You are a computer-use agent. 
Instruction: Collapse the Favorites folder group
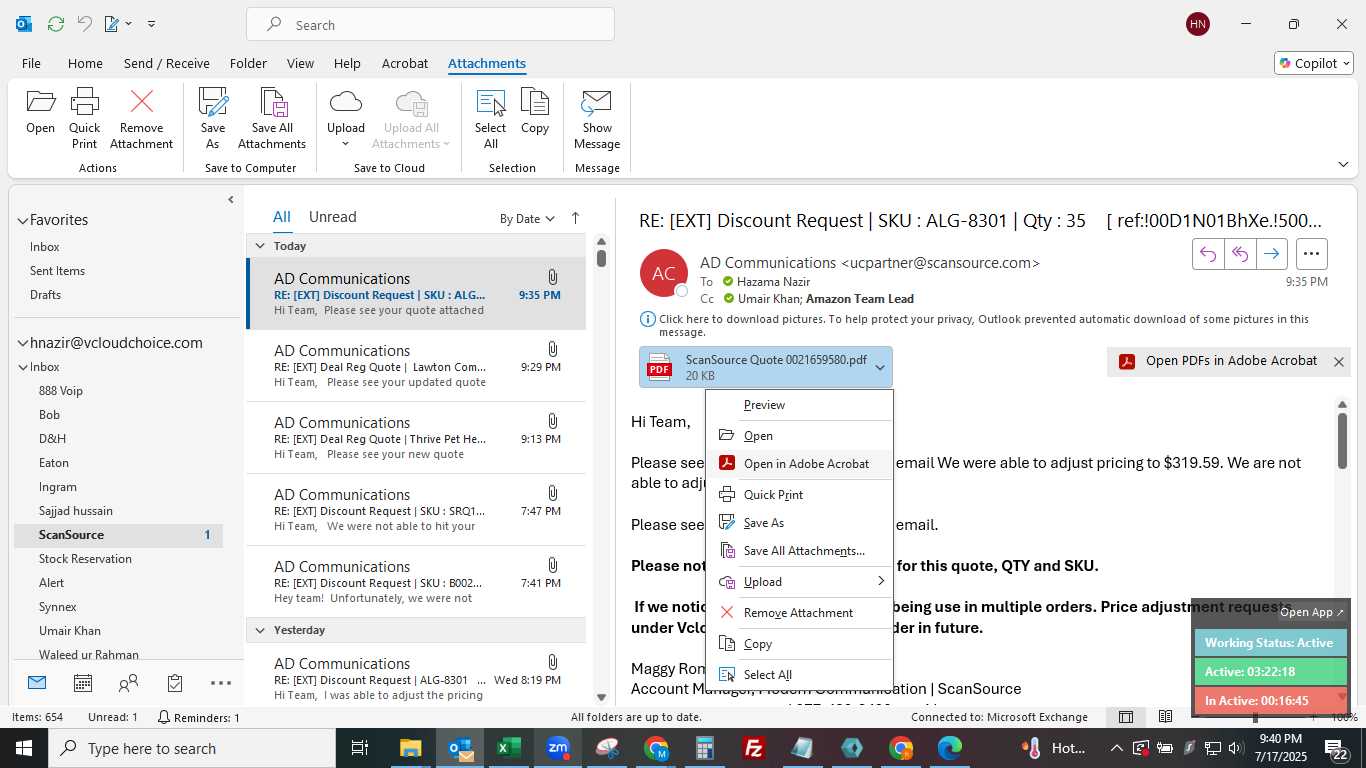pyautogui.click(x=22, y=220)
